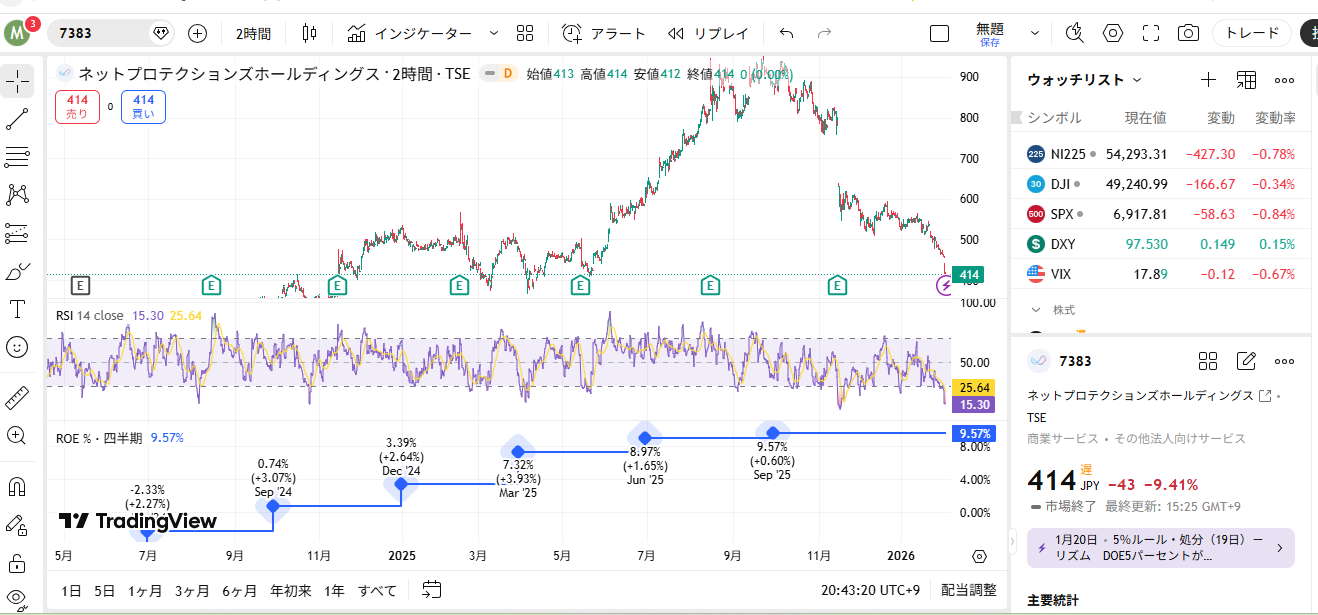Toggle magnet mode in left toolbar
Screen dimensions: 1318x615
click(17, 487)
